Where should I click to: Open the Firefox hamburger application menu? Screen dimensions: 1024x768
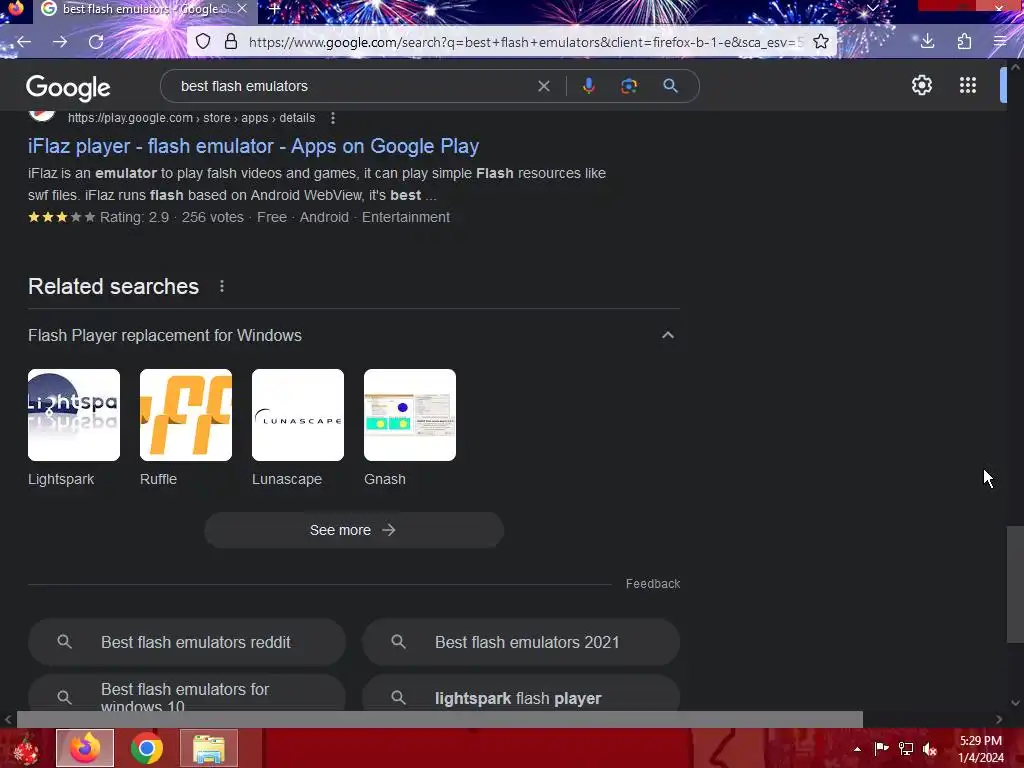click(x=1000, y=42)
